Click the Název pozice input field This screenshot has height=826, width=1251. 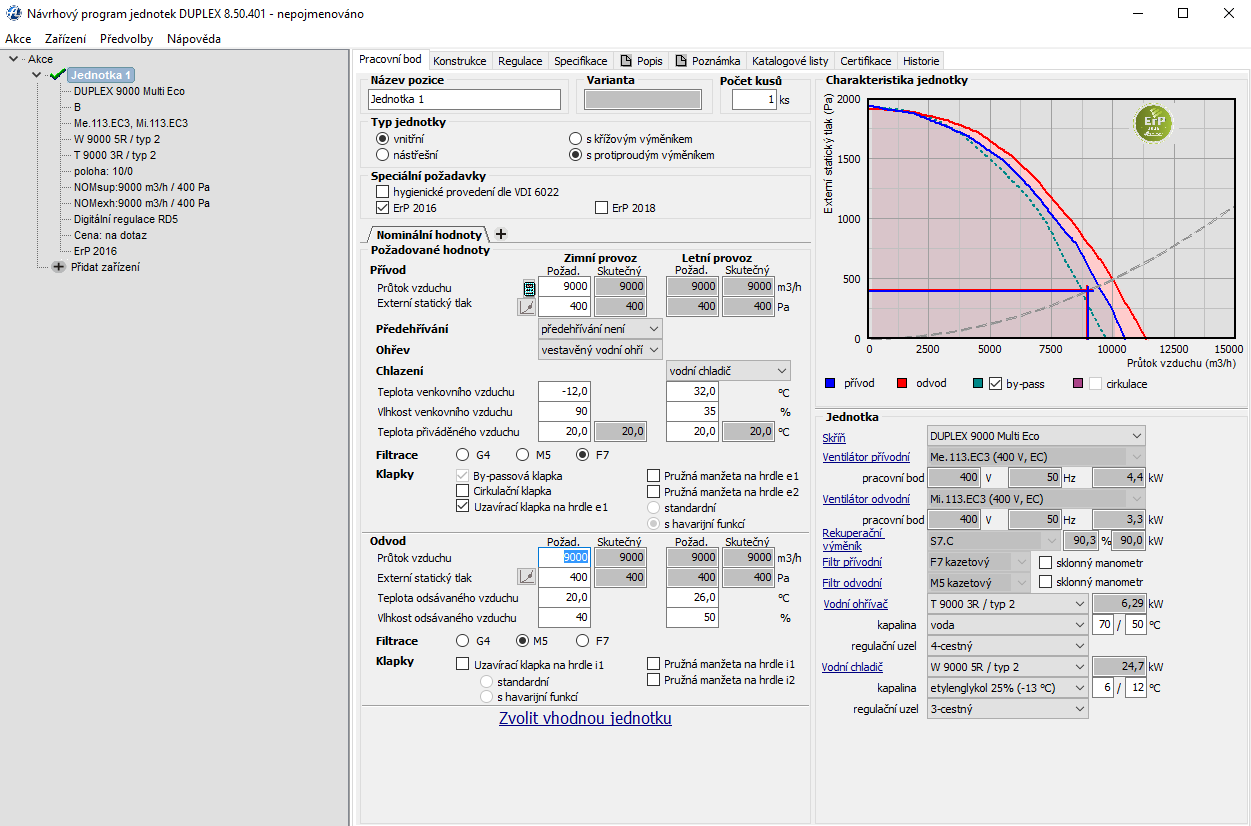click(x=465, y=99)
